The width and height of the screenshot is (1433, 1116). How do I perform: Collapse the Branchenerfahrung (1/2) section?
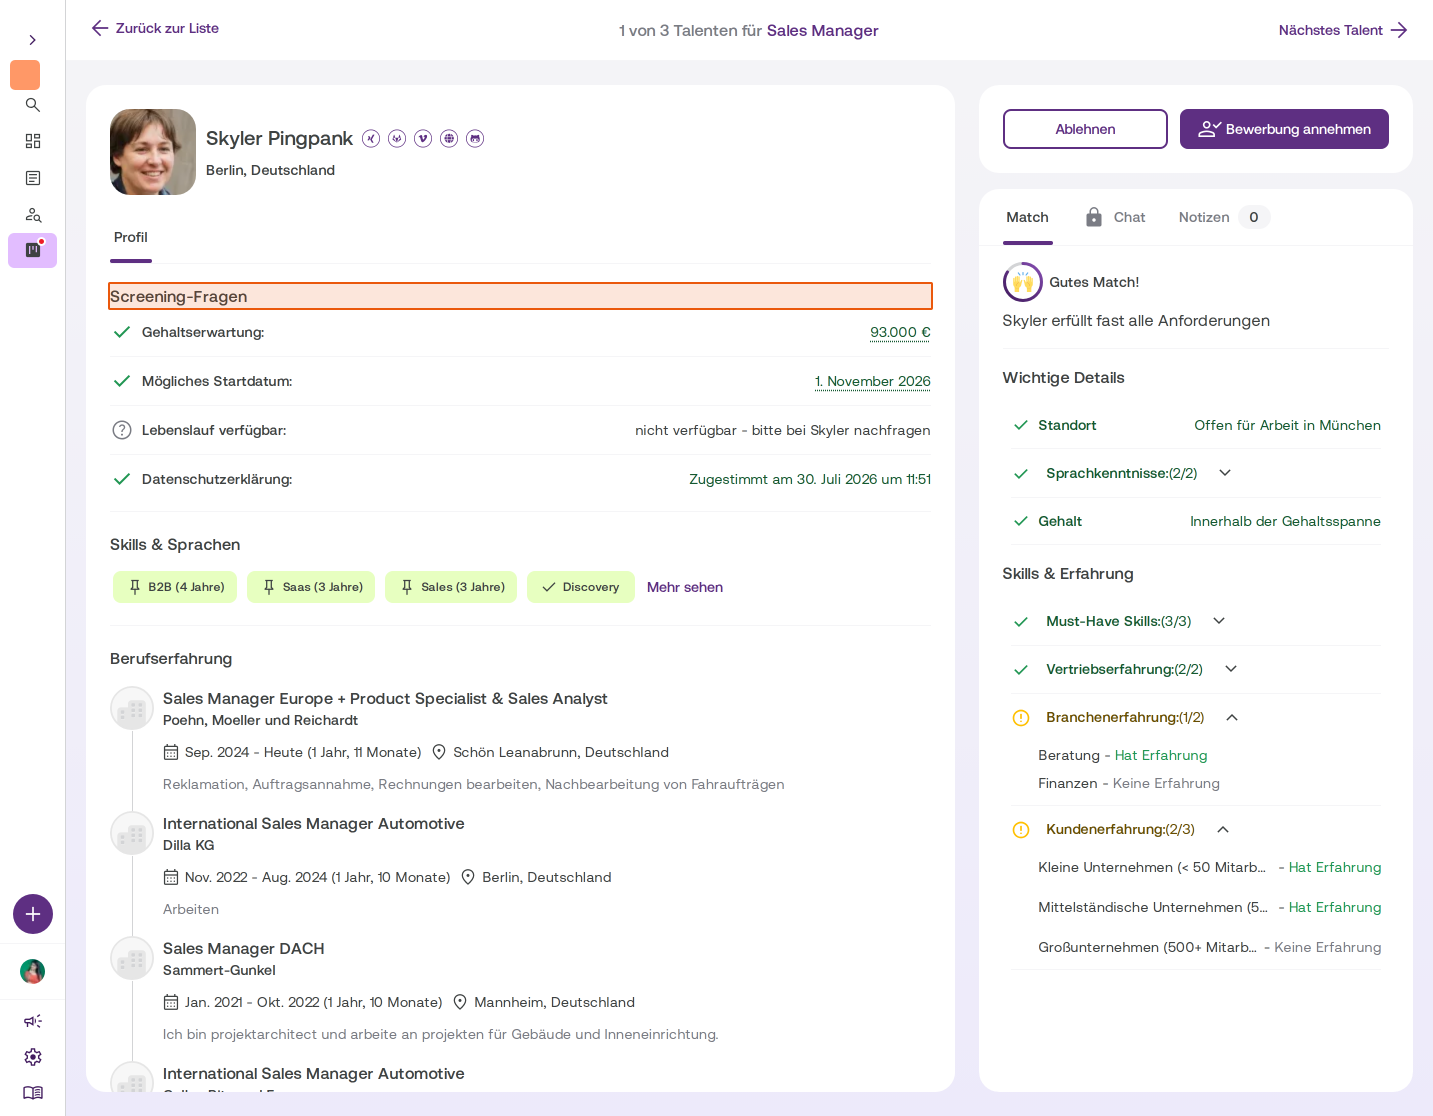(x=1232, y=717)
